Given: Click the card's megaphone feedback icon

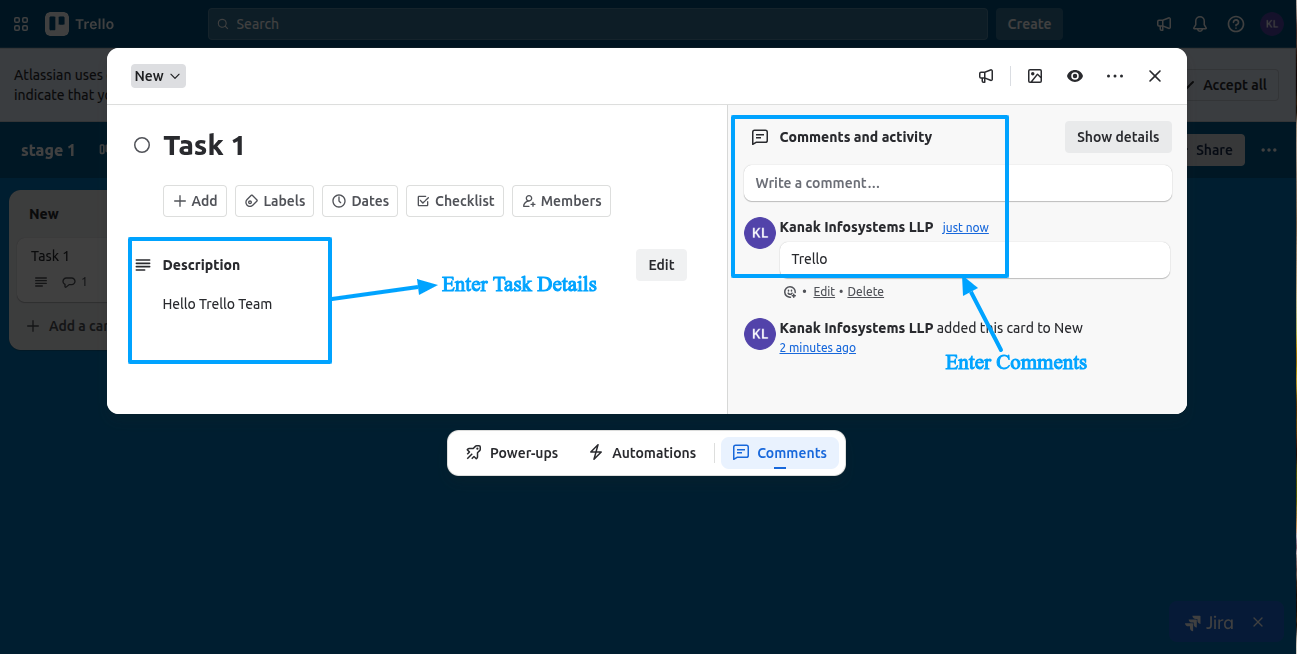Looking at the screenshot, I should point(986,76).
